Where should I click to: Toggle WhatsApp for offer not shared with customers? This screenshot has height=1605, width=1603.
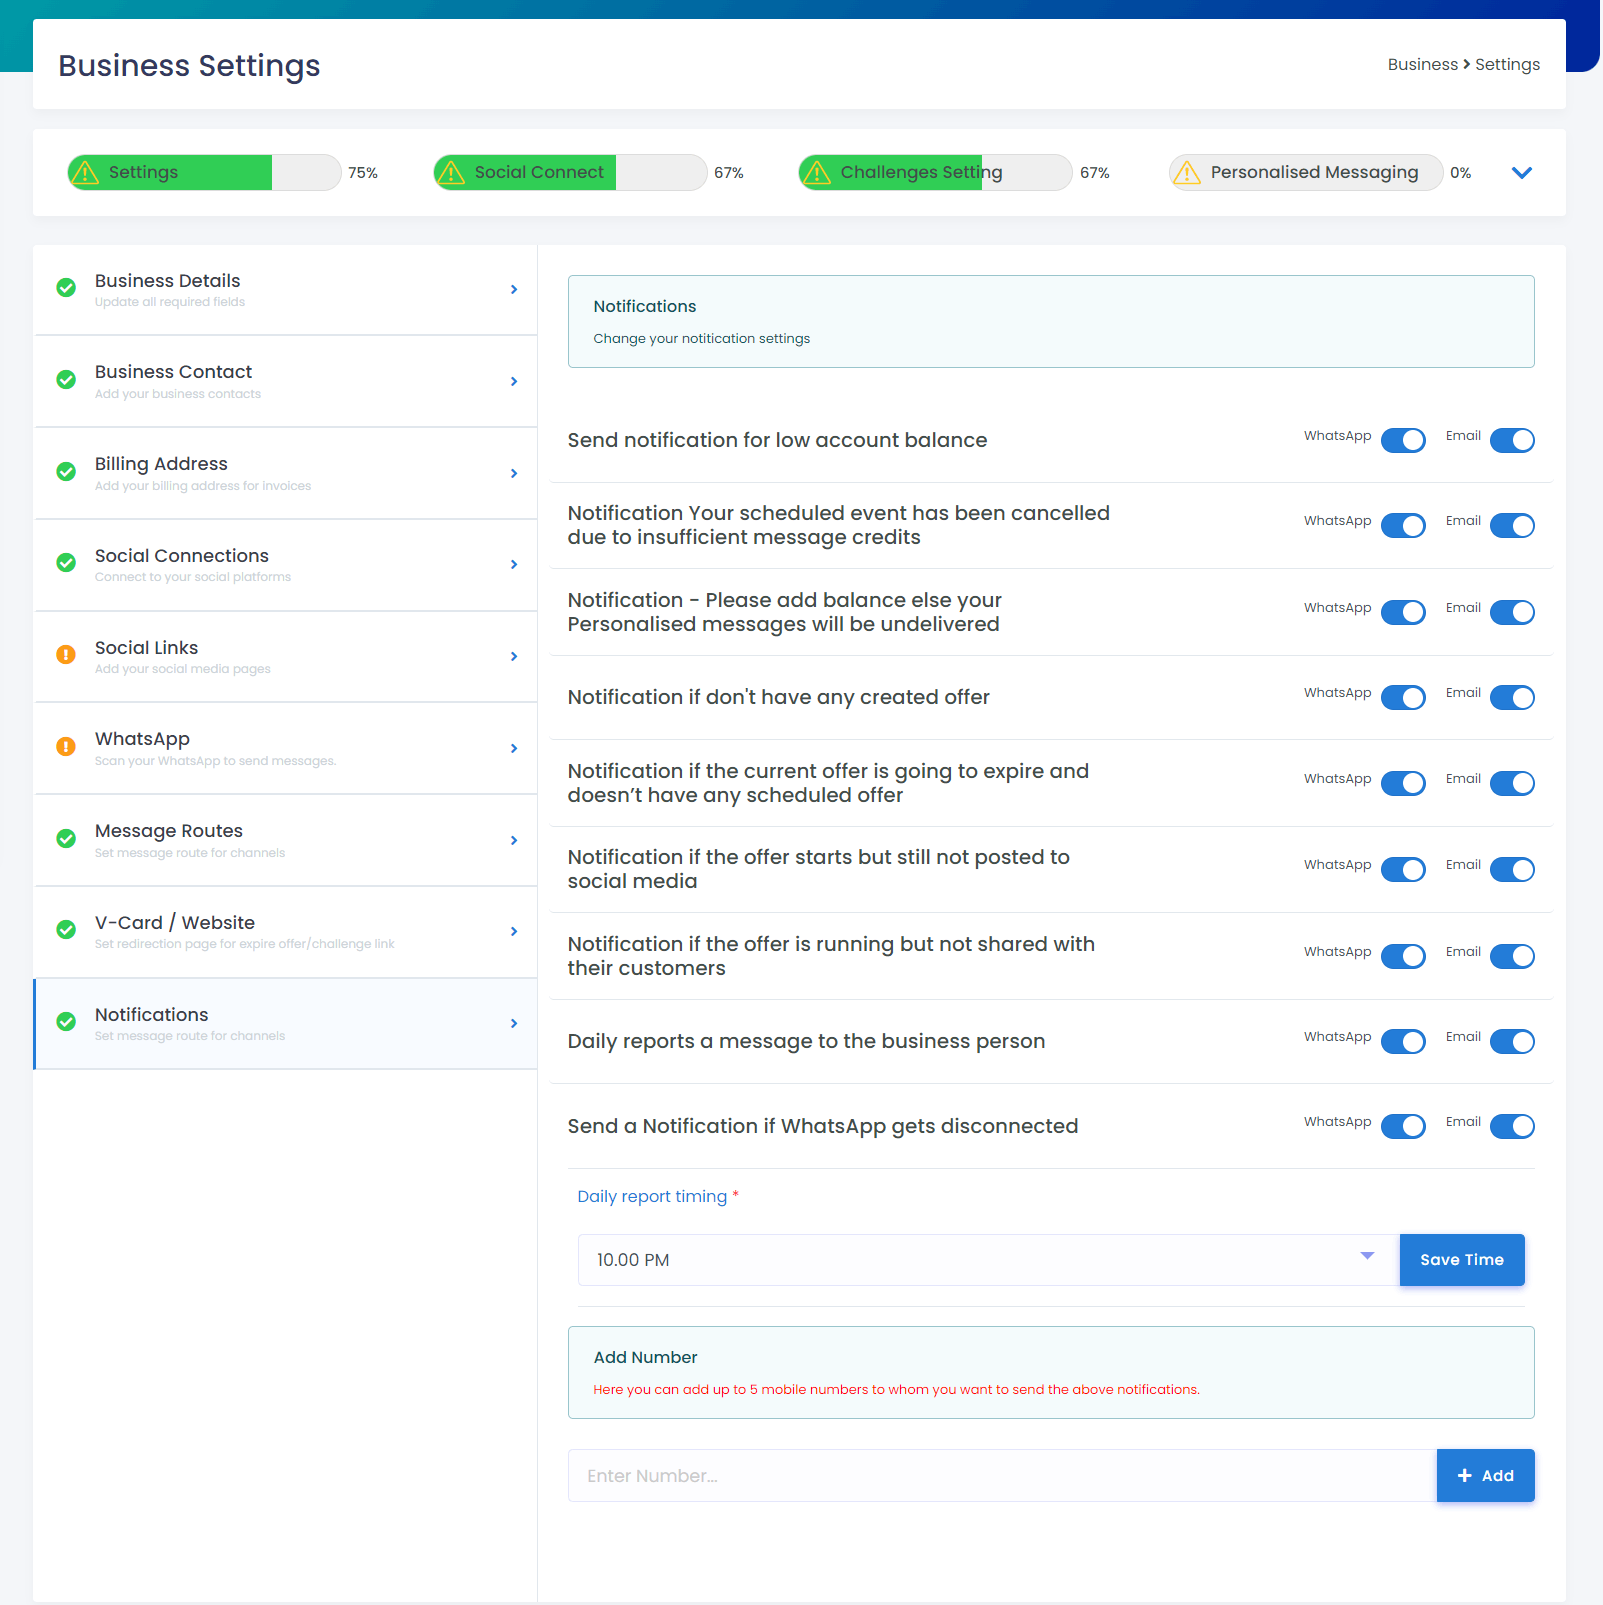click(1403, 956)
